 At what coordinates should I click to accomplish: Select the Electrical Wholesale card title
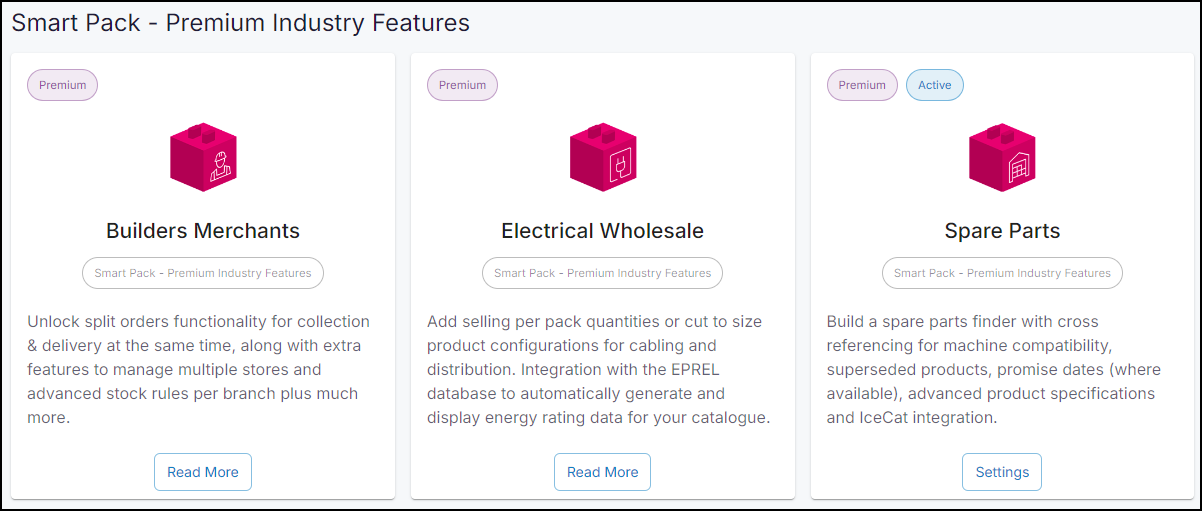tap(603, 231)
